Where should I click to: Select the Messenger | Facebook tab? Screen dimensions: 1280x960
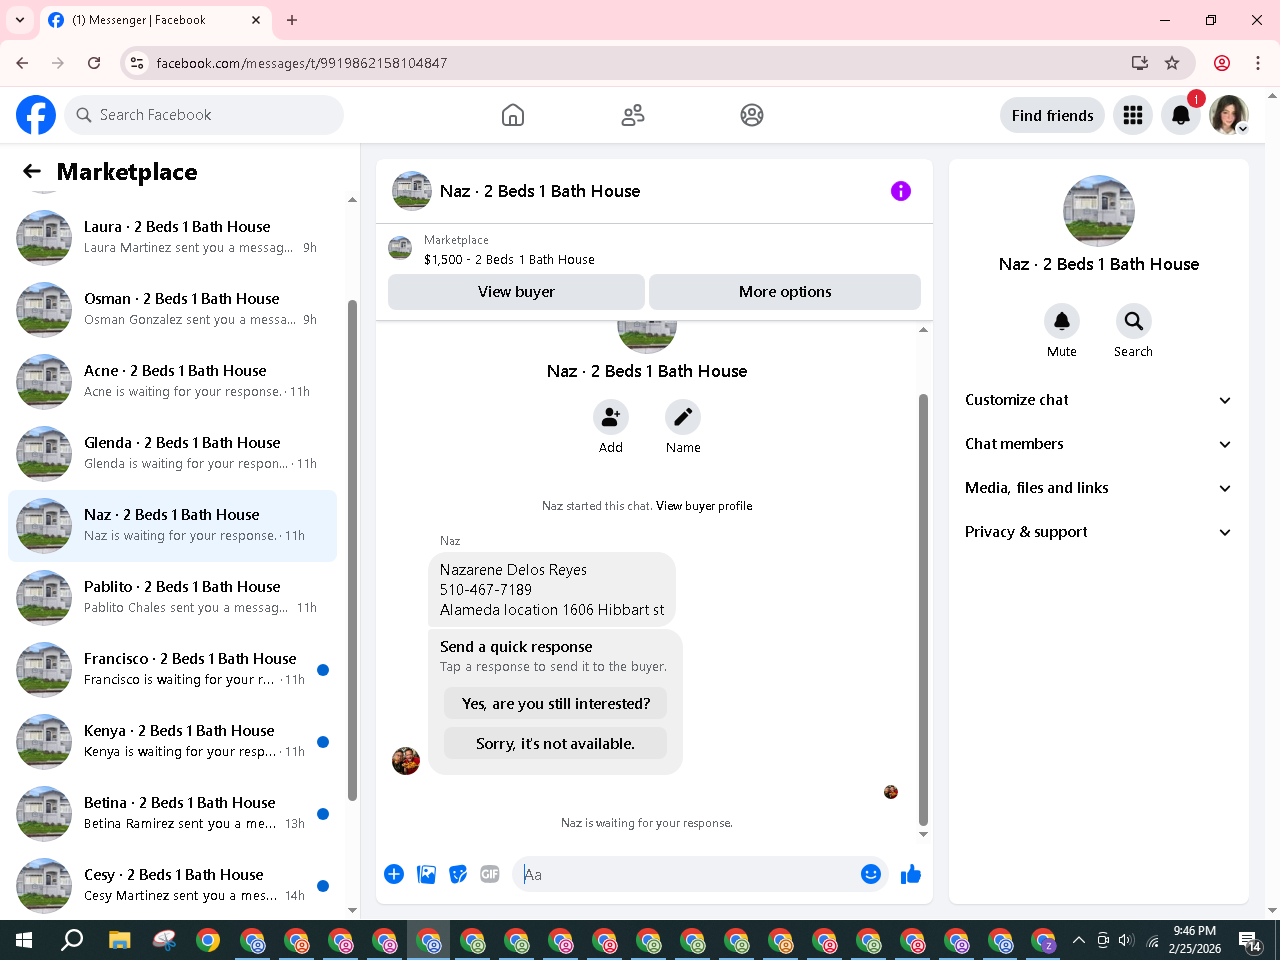(x=155, y=20)
